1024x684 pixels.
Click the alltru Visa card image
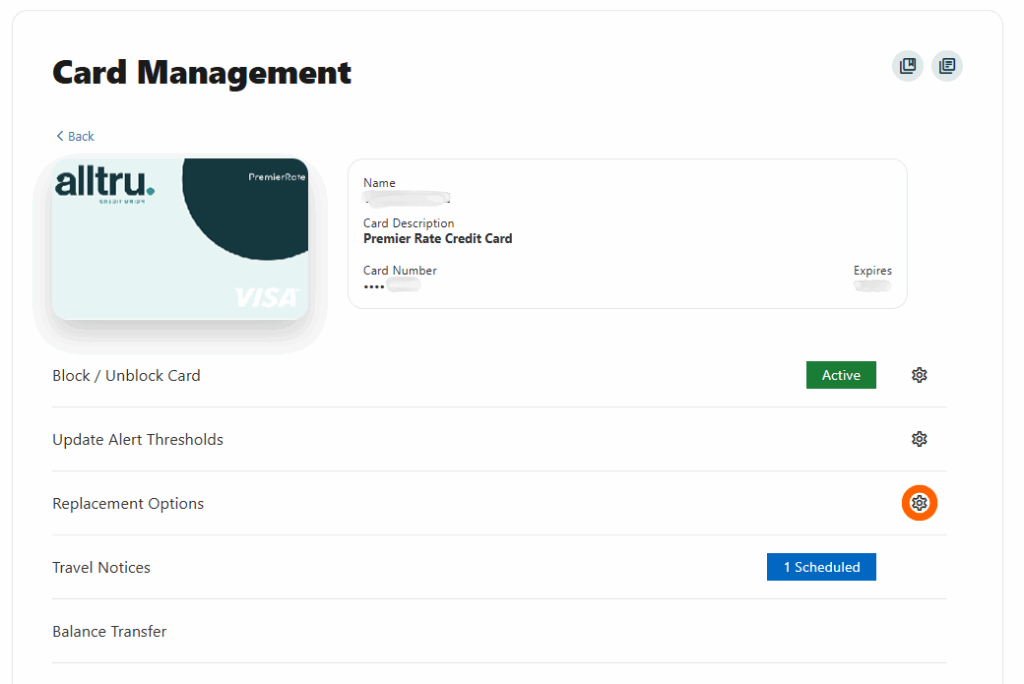tap(180, 239)
